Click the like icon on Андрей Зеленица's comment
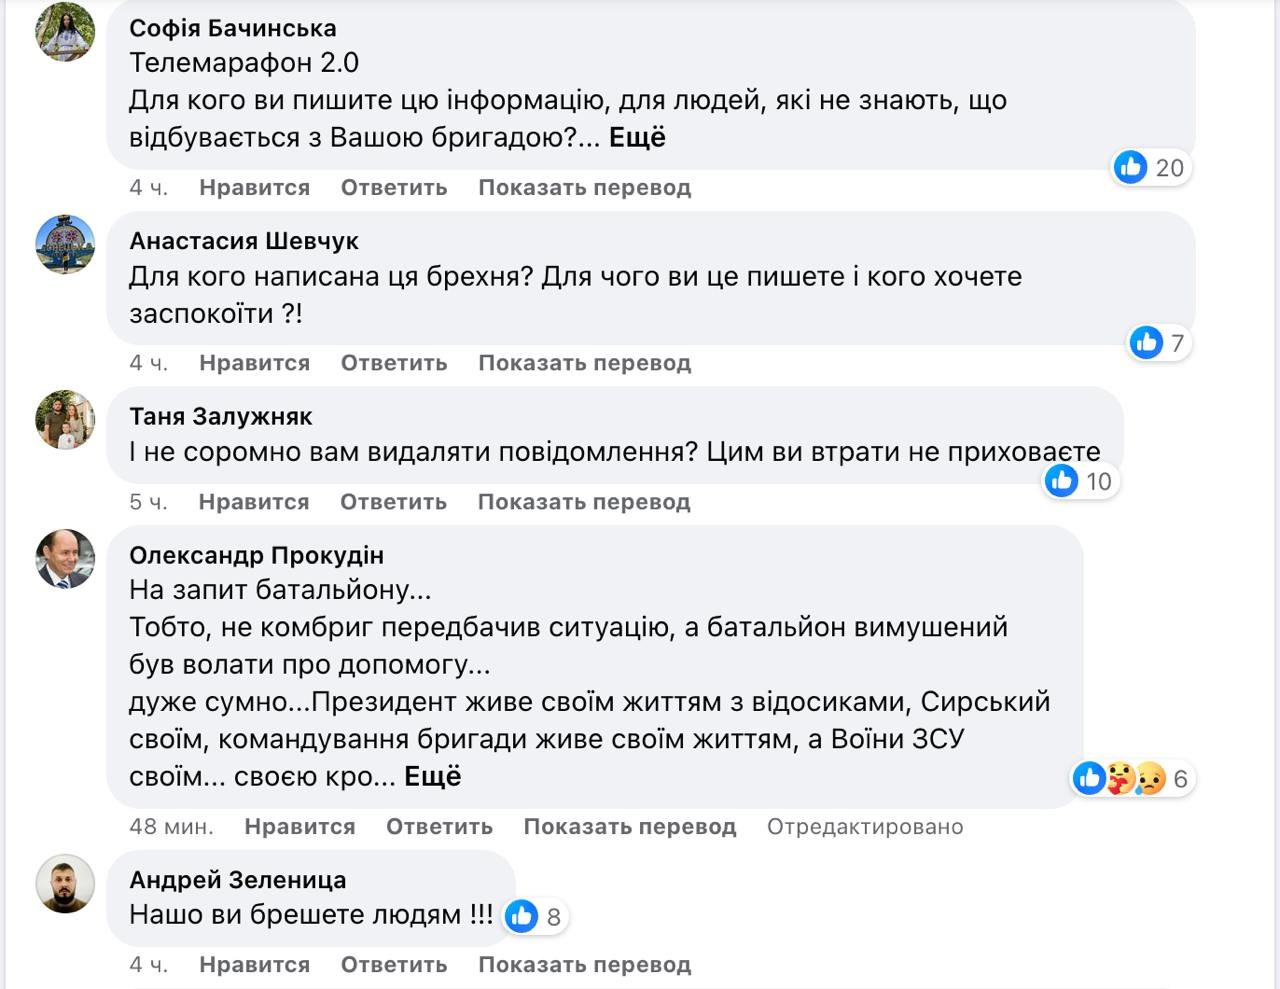Screen dimensions: 1280x989 [x=521, y=916]
